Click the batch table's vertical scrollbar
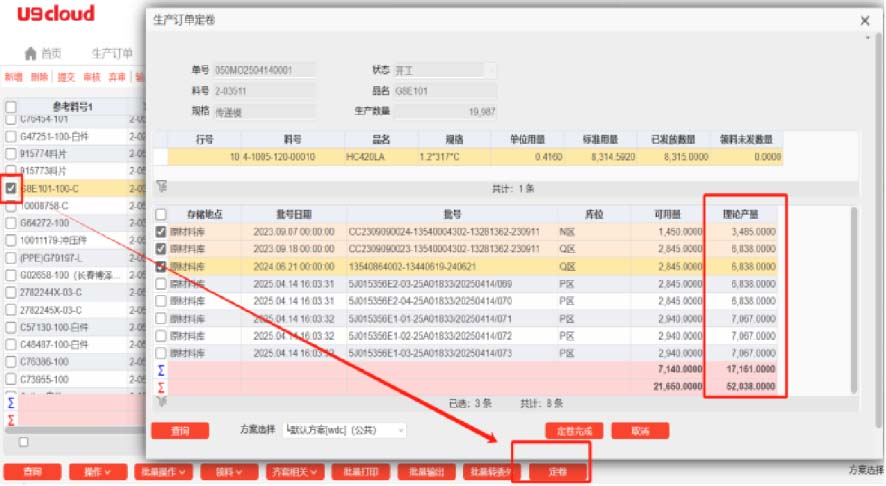 (853, 300)
